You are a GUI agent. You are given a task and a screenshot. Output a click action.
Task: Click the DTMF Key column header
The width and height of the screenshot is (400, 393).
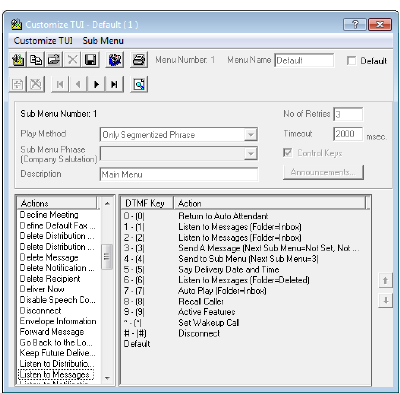click(147, 203)
